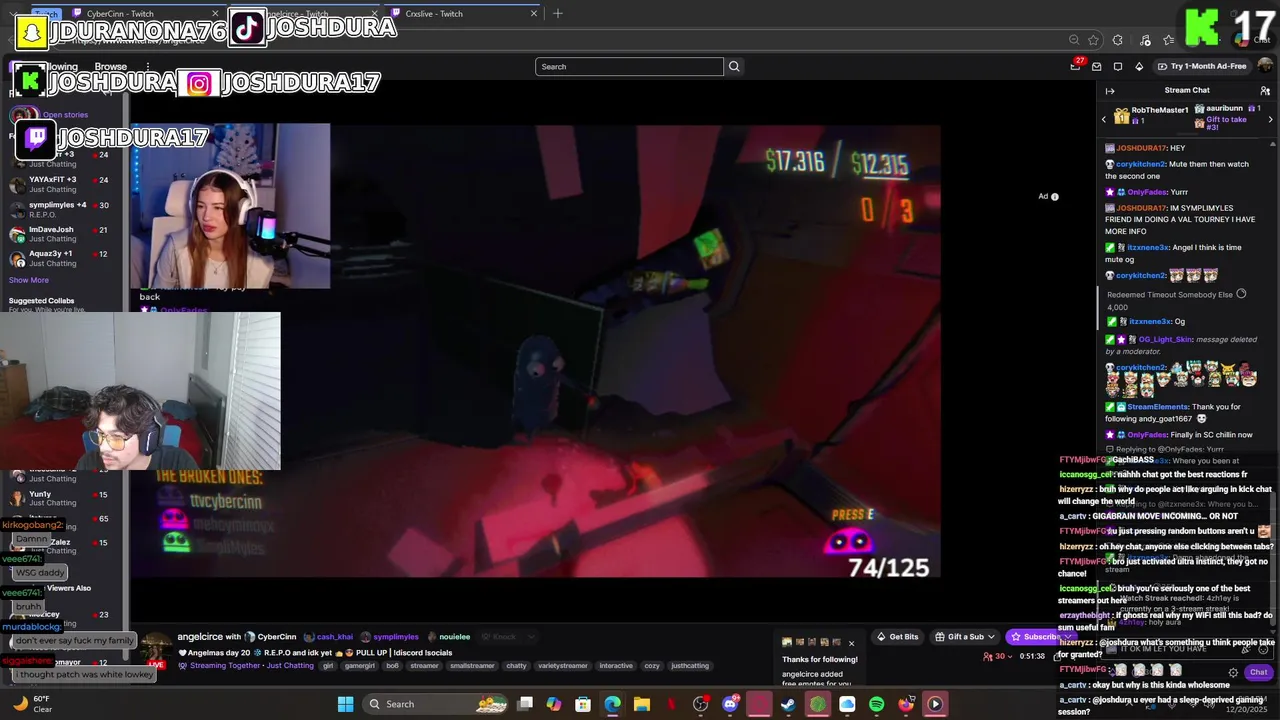Image resolution: width=1280 pixels, height=720 pixels.
Task: Switch to CyberCinn - Twitch tab
Action: 146,14
